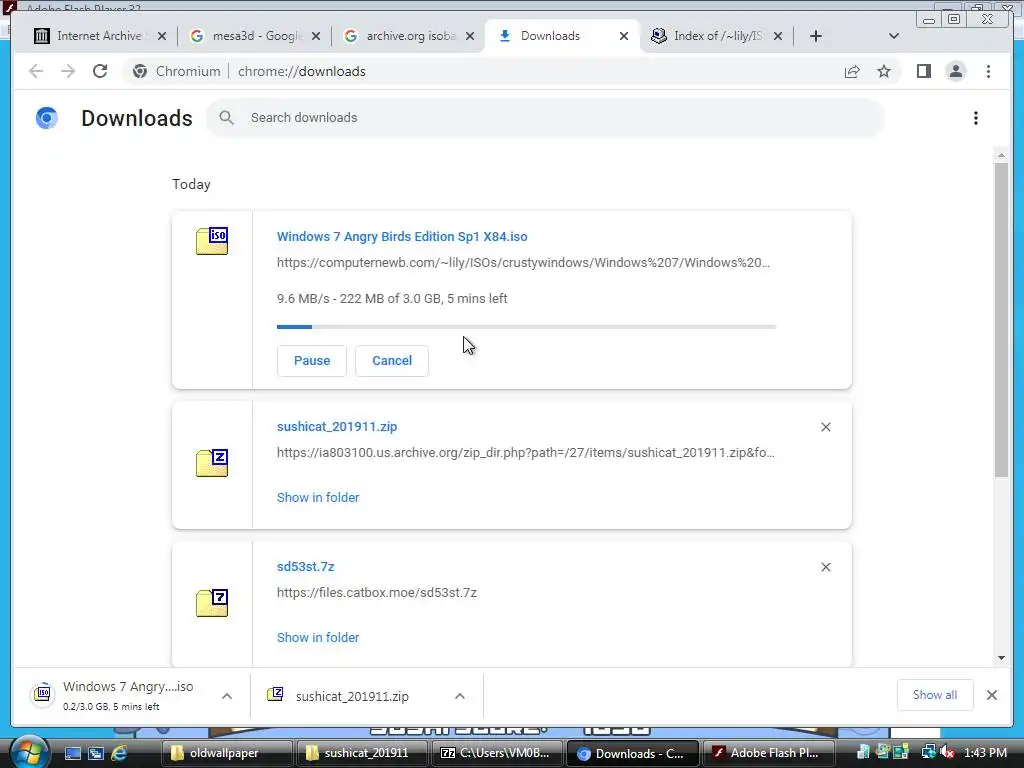Remove sushicat_201911.zip from list
The width and height of the screenshot is (1024, 768).
click(x=825, y=427)
